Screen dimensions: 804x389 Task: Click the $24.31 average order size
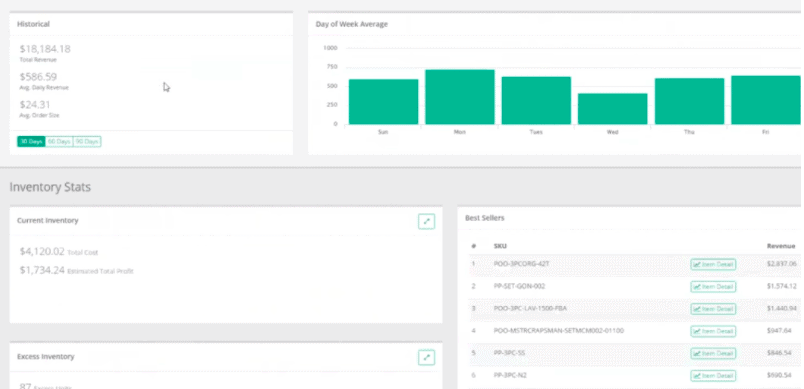[x=35, y=105]
